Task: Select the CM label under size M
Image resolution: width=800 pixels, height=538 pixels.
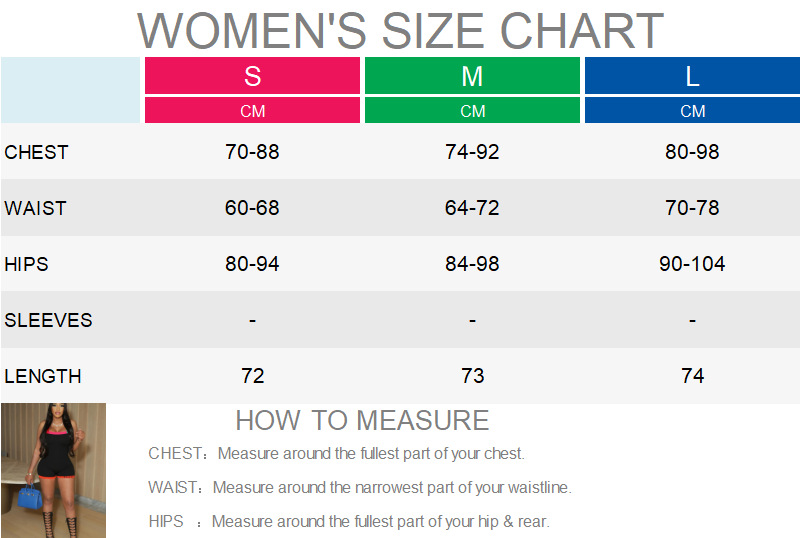Action: coord(472,111)
